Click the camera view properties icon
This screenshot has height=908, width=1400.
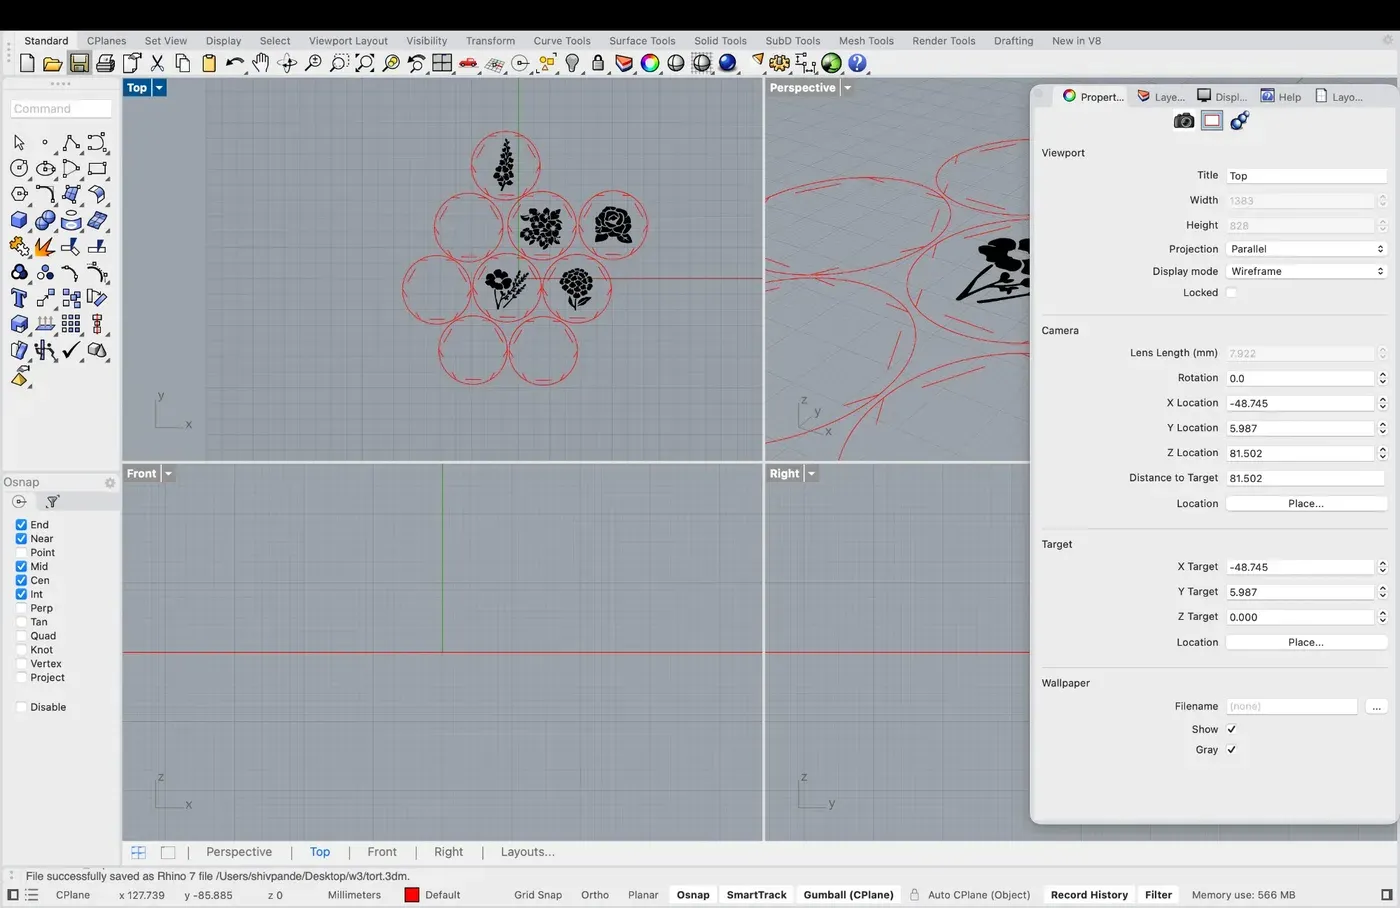point(1184,121)
